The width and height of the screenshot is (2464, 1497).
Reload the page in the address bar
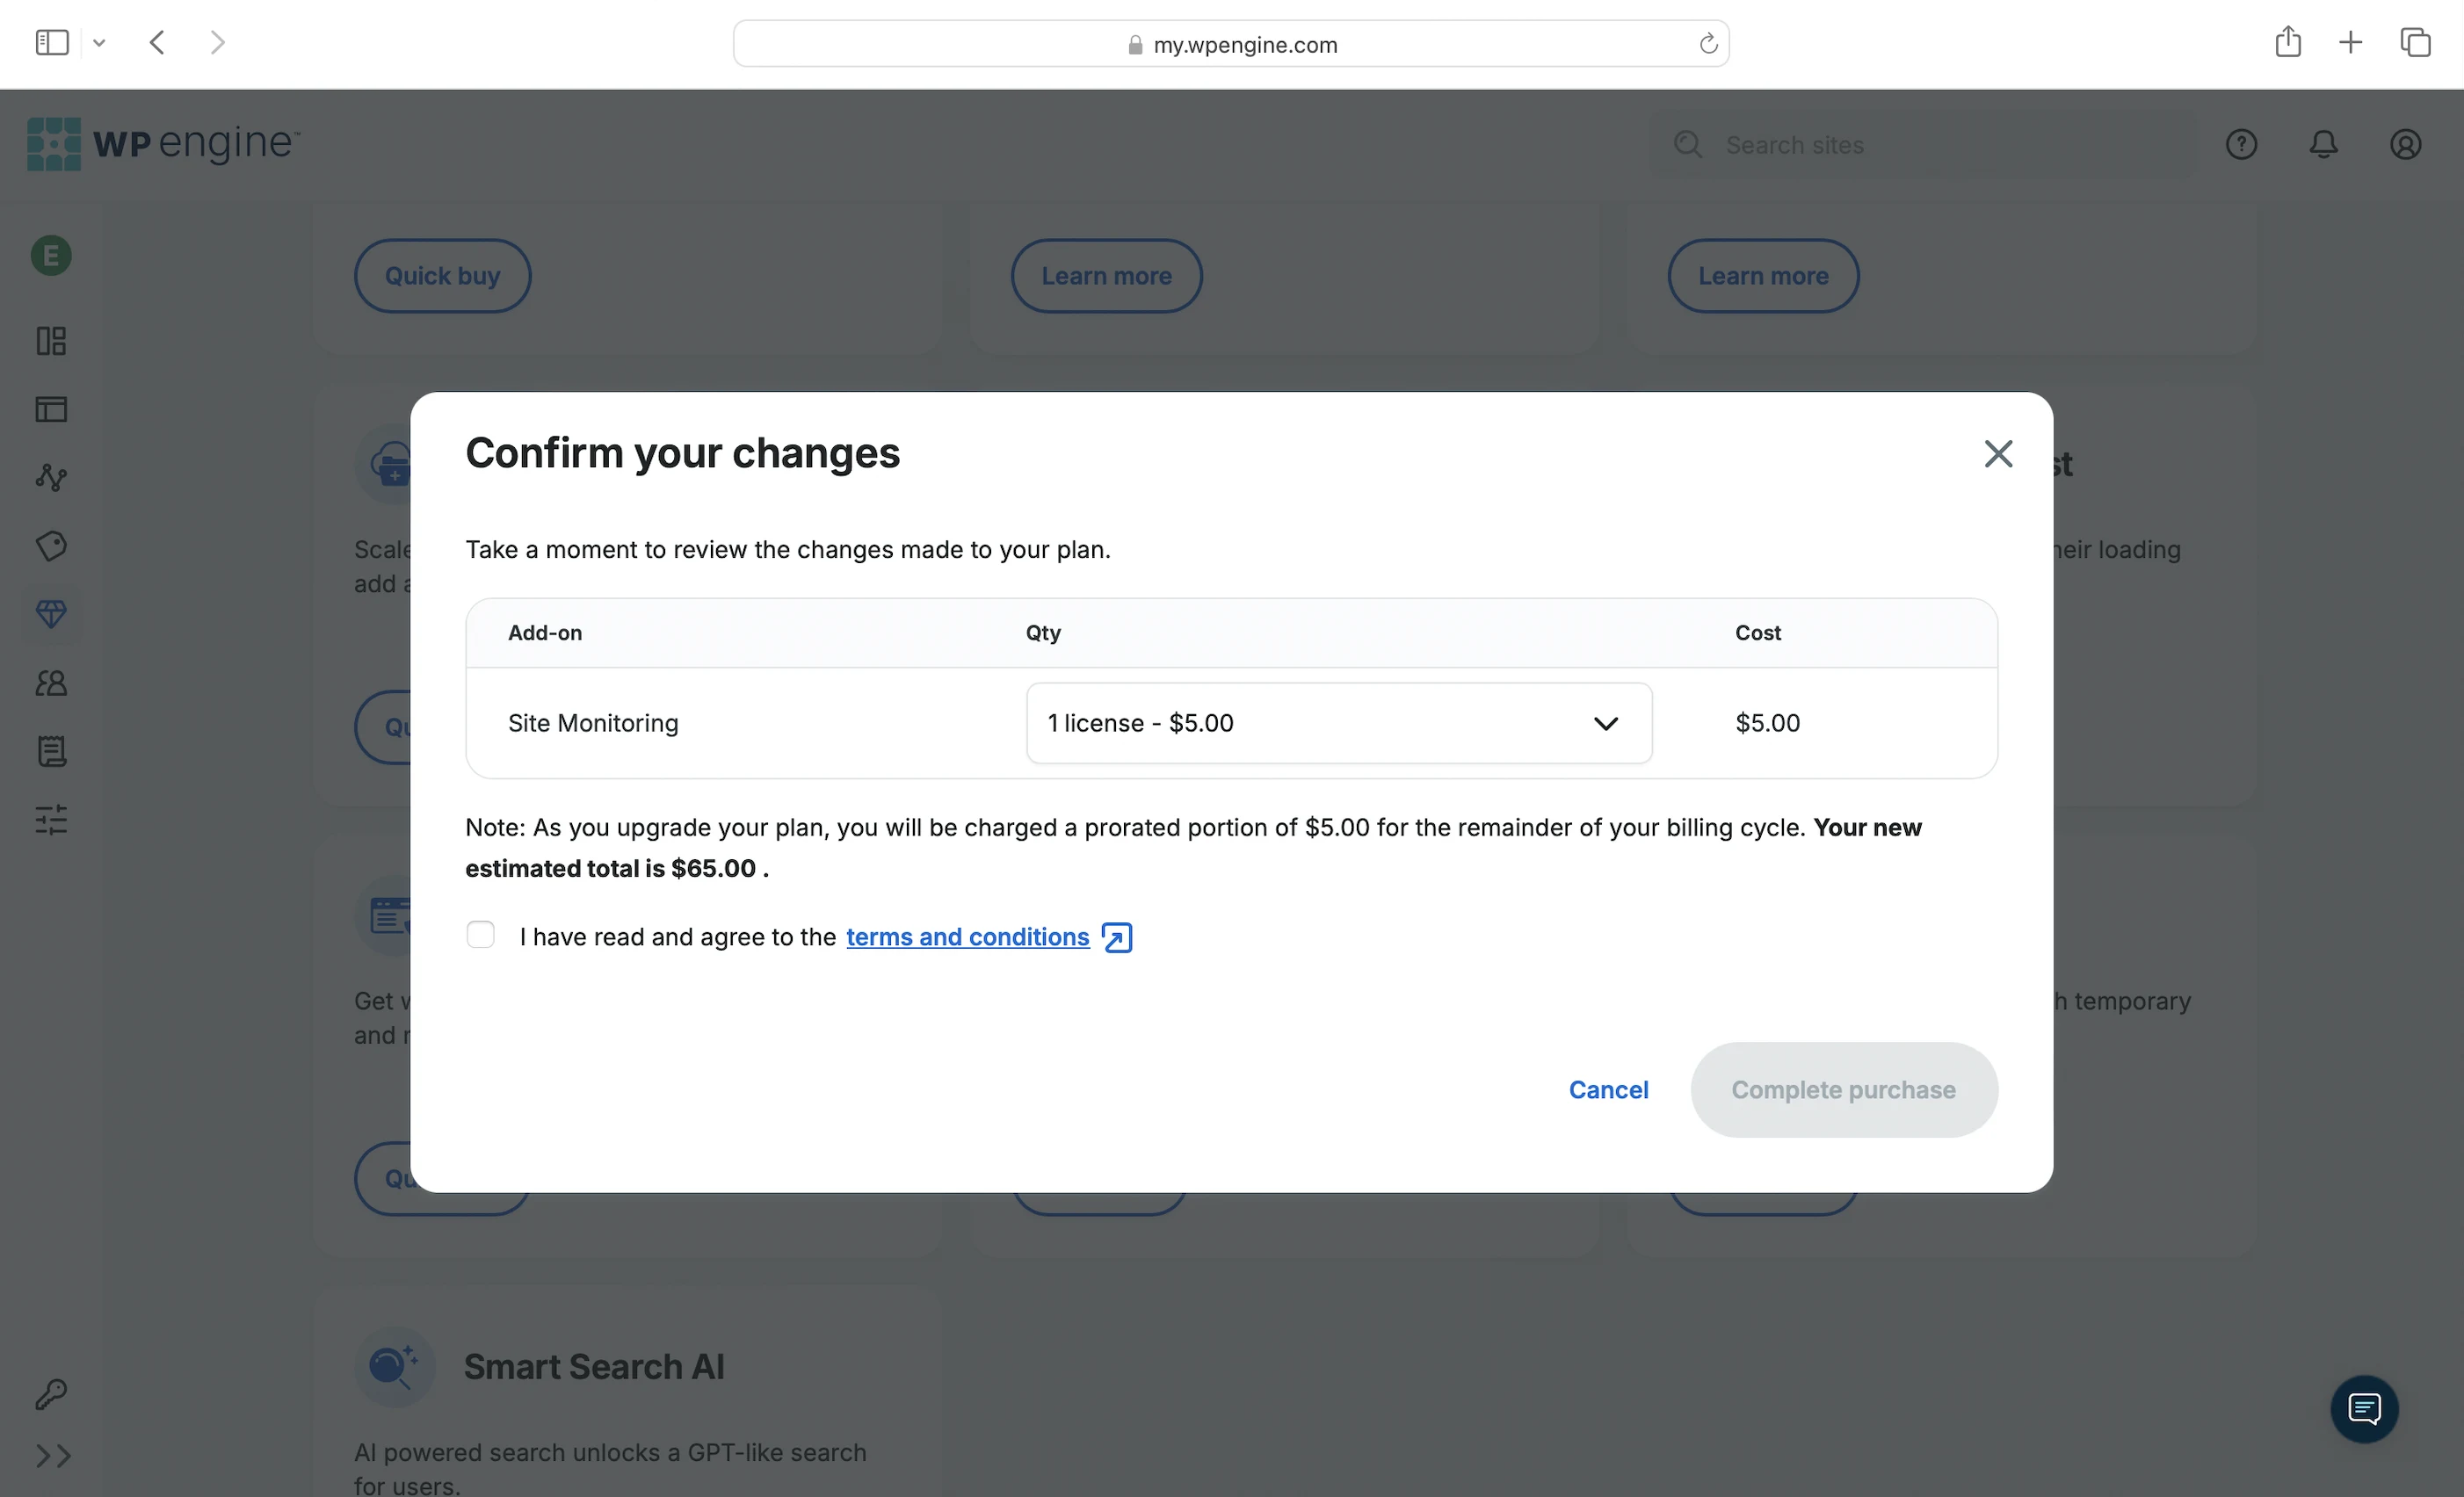(1707, 44)
